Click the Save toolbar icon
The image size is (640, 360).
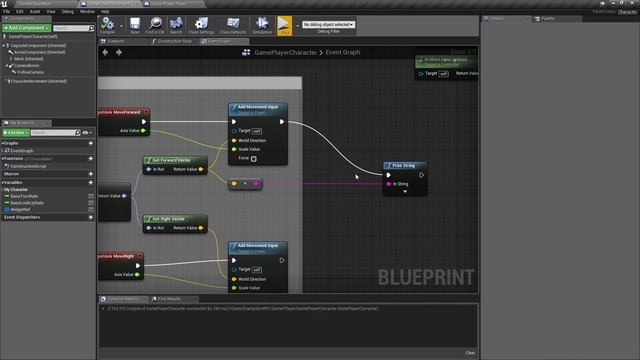point(135,24)
